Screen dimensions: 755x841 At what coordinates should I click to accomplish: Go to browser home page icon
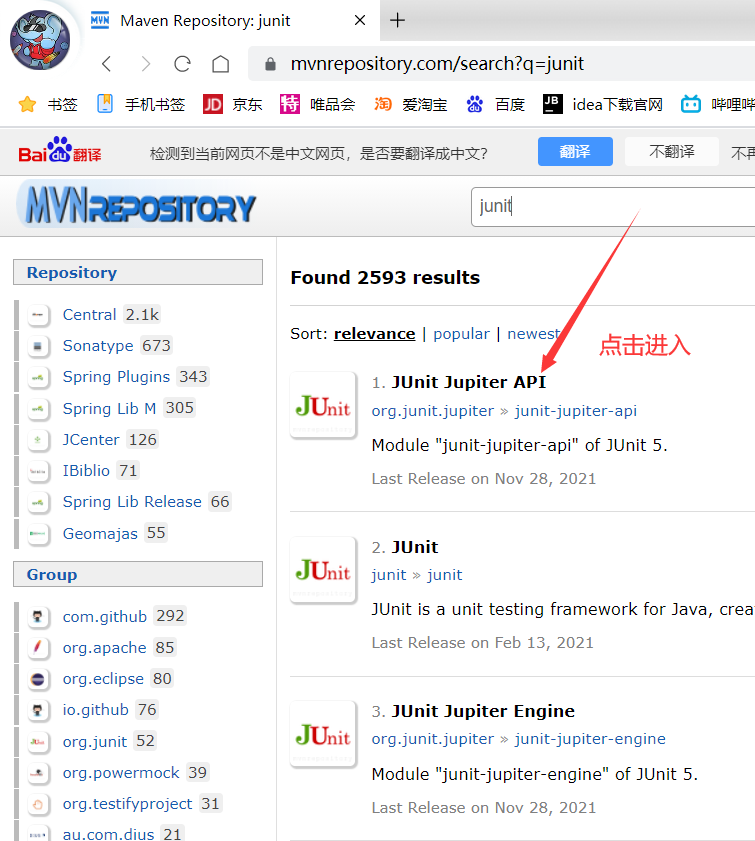[220, 64]
